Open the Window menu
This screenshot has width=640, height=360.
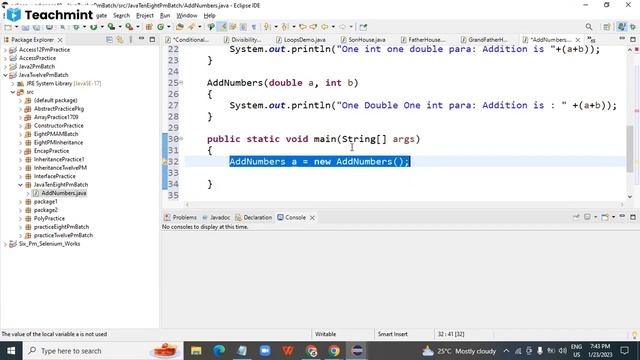click(187, 16)
